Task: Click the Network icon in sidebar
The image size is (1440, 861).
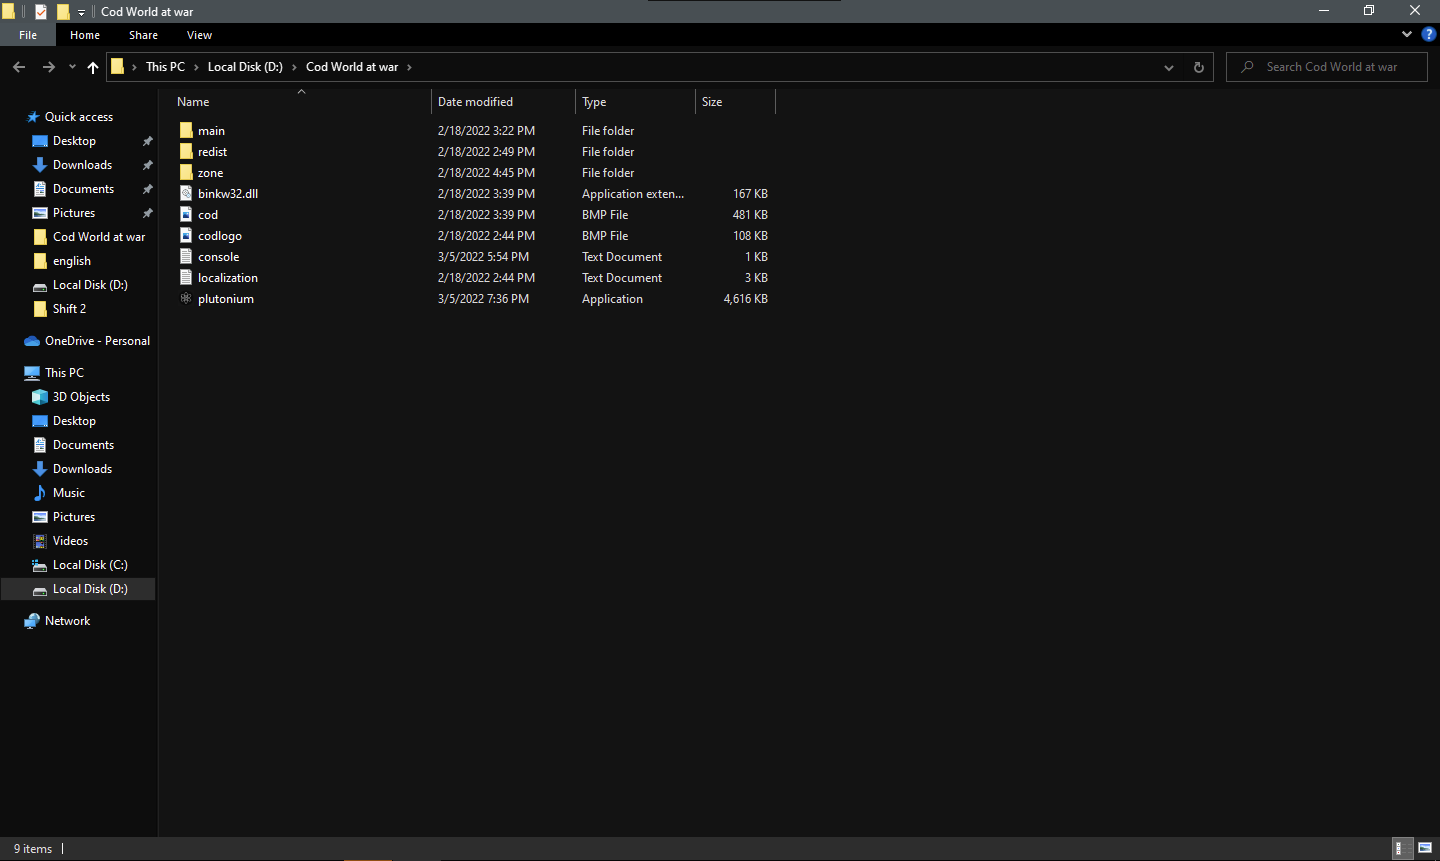Action: 32,621
